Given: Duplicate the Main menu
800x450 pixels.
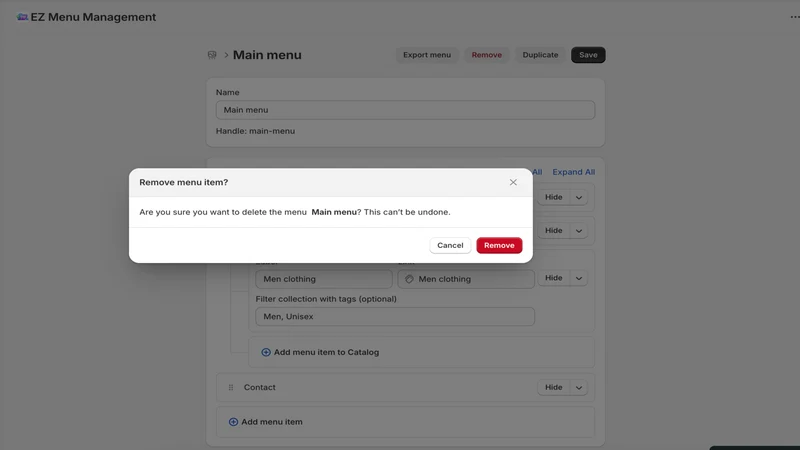Looking at the screenshot, I should tap(540, 55).
